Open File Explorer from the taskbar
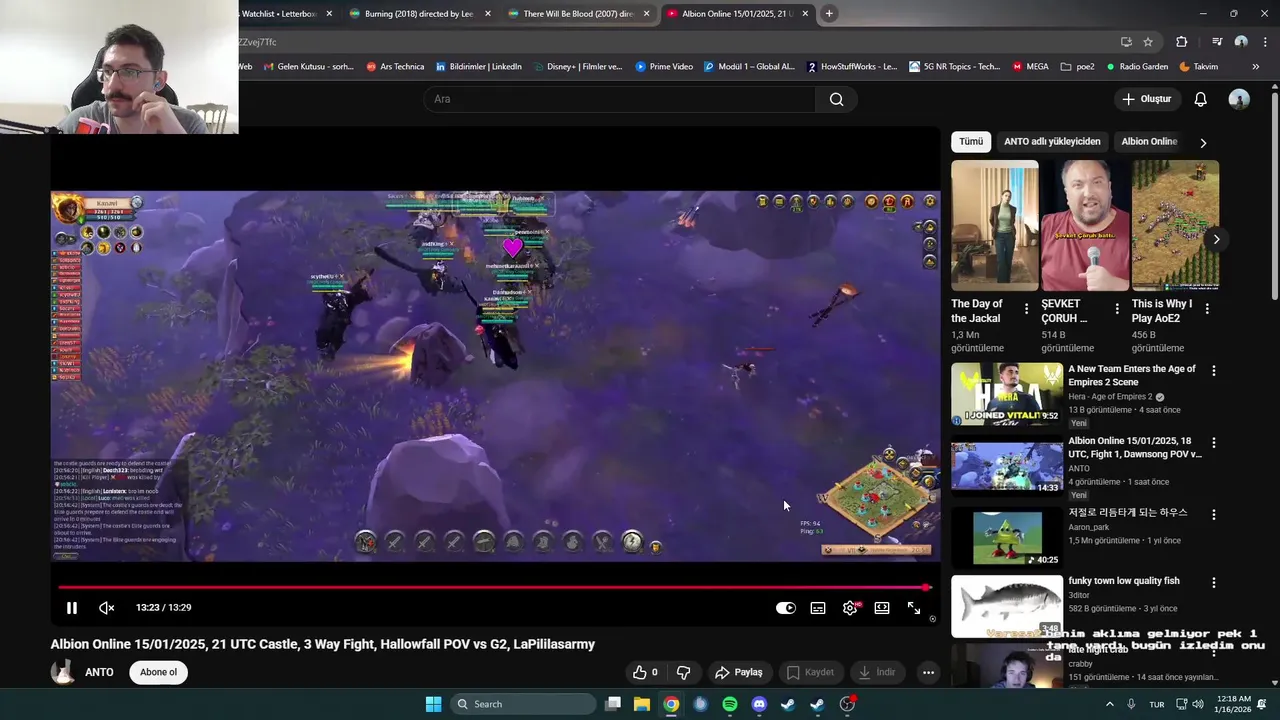The image size is (1280, 720). pyautogui.click(x=642, y=704)
